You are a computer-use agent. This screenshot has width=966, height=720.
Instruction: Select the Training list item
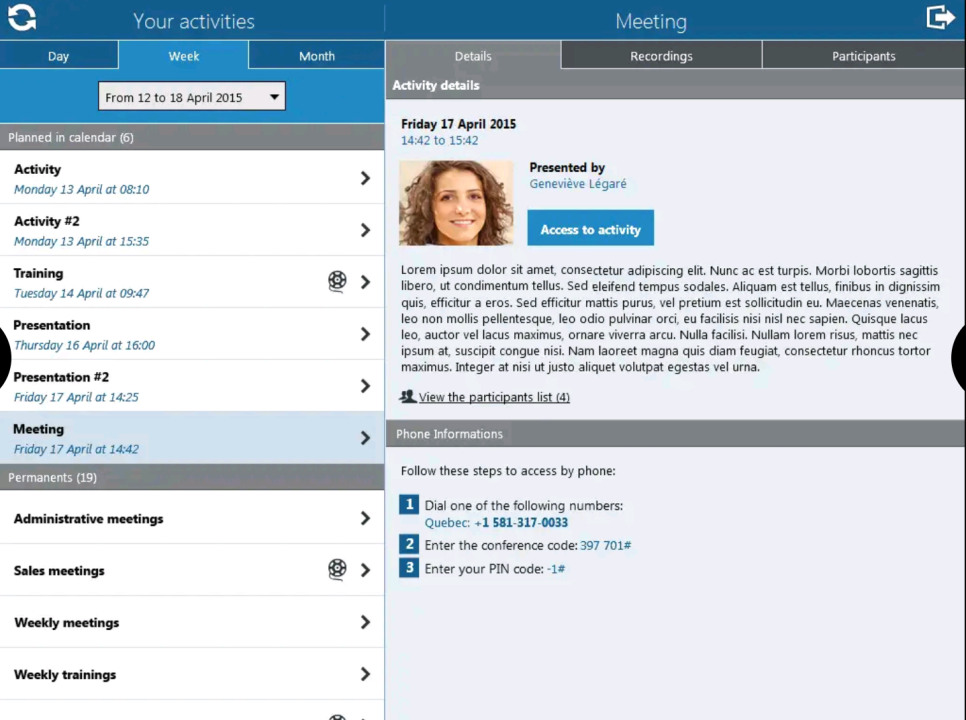coord(192,282)
